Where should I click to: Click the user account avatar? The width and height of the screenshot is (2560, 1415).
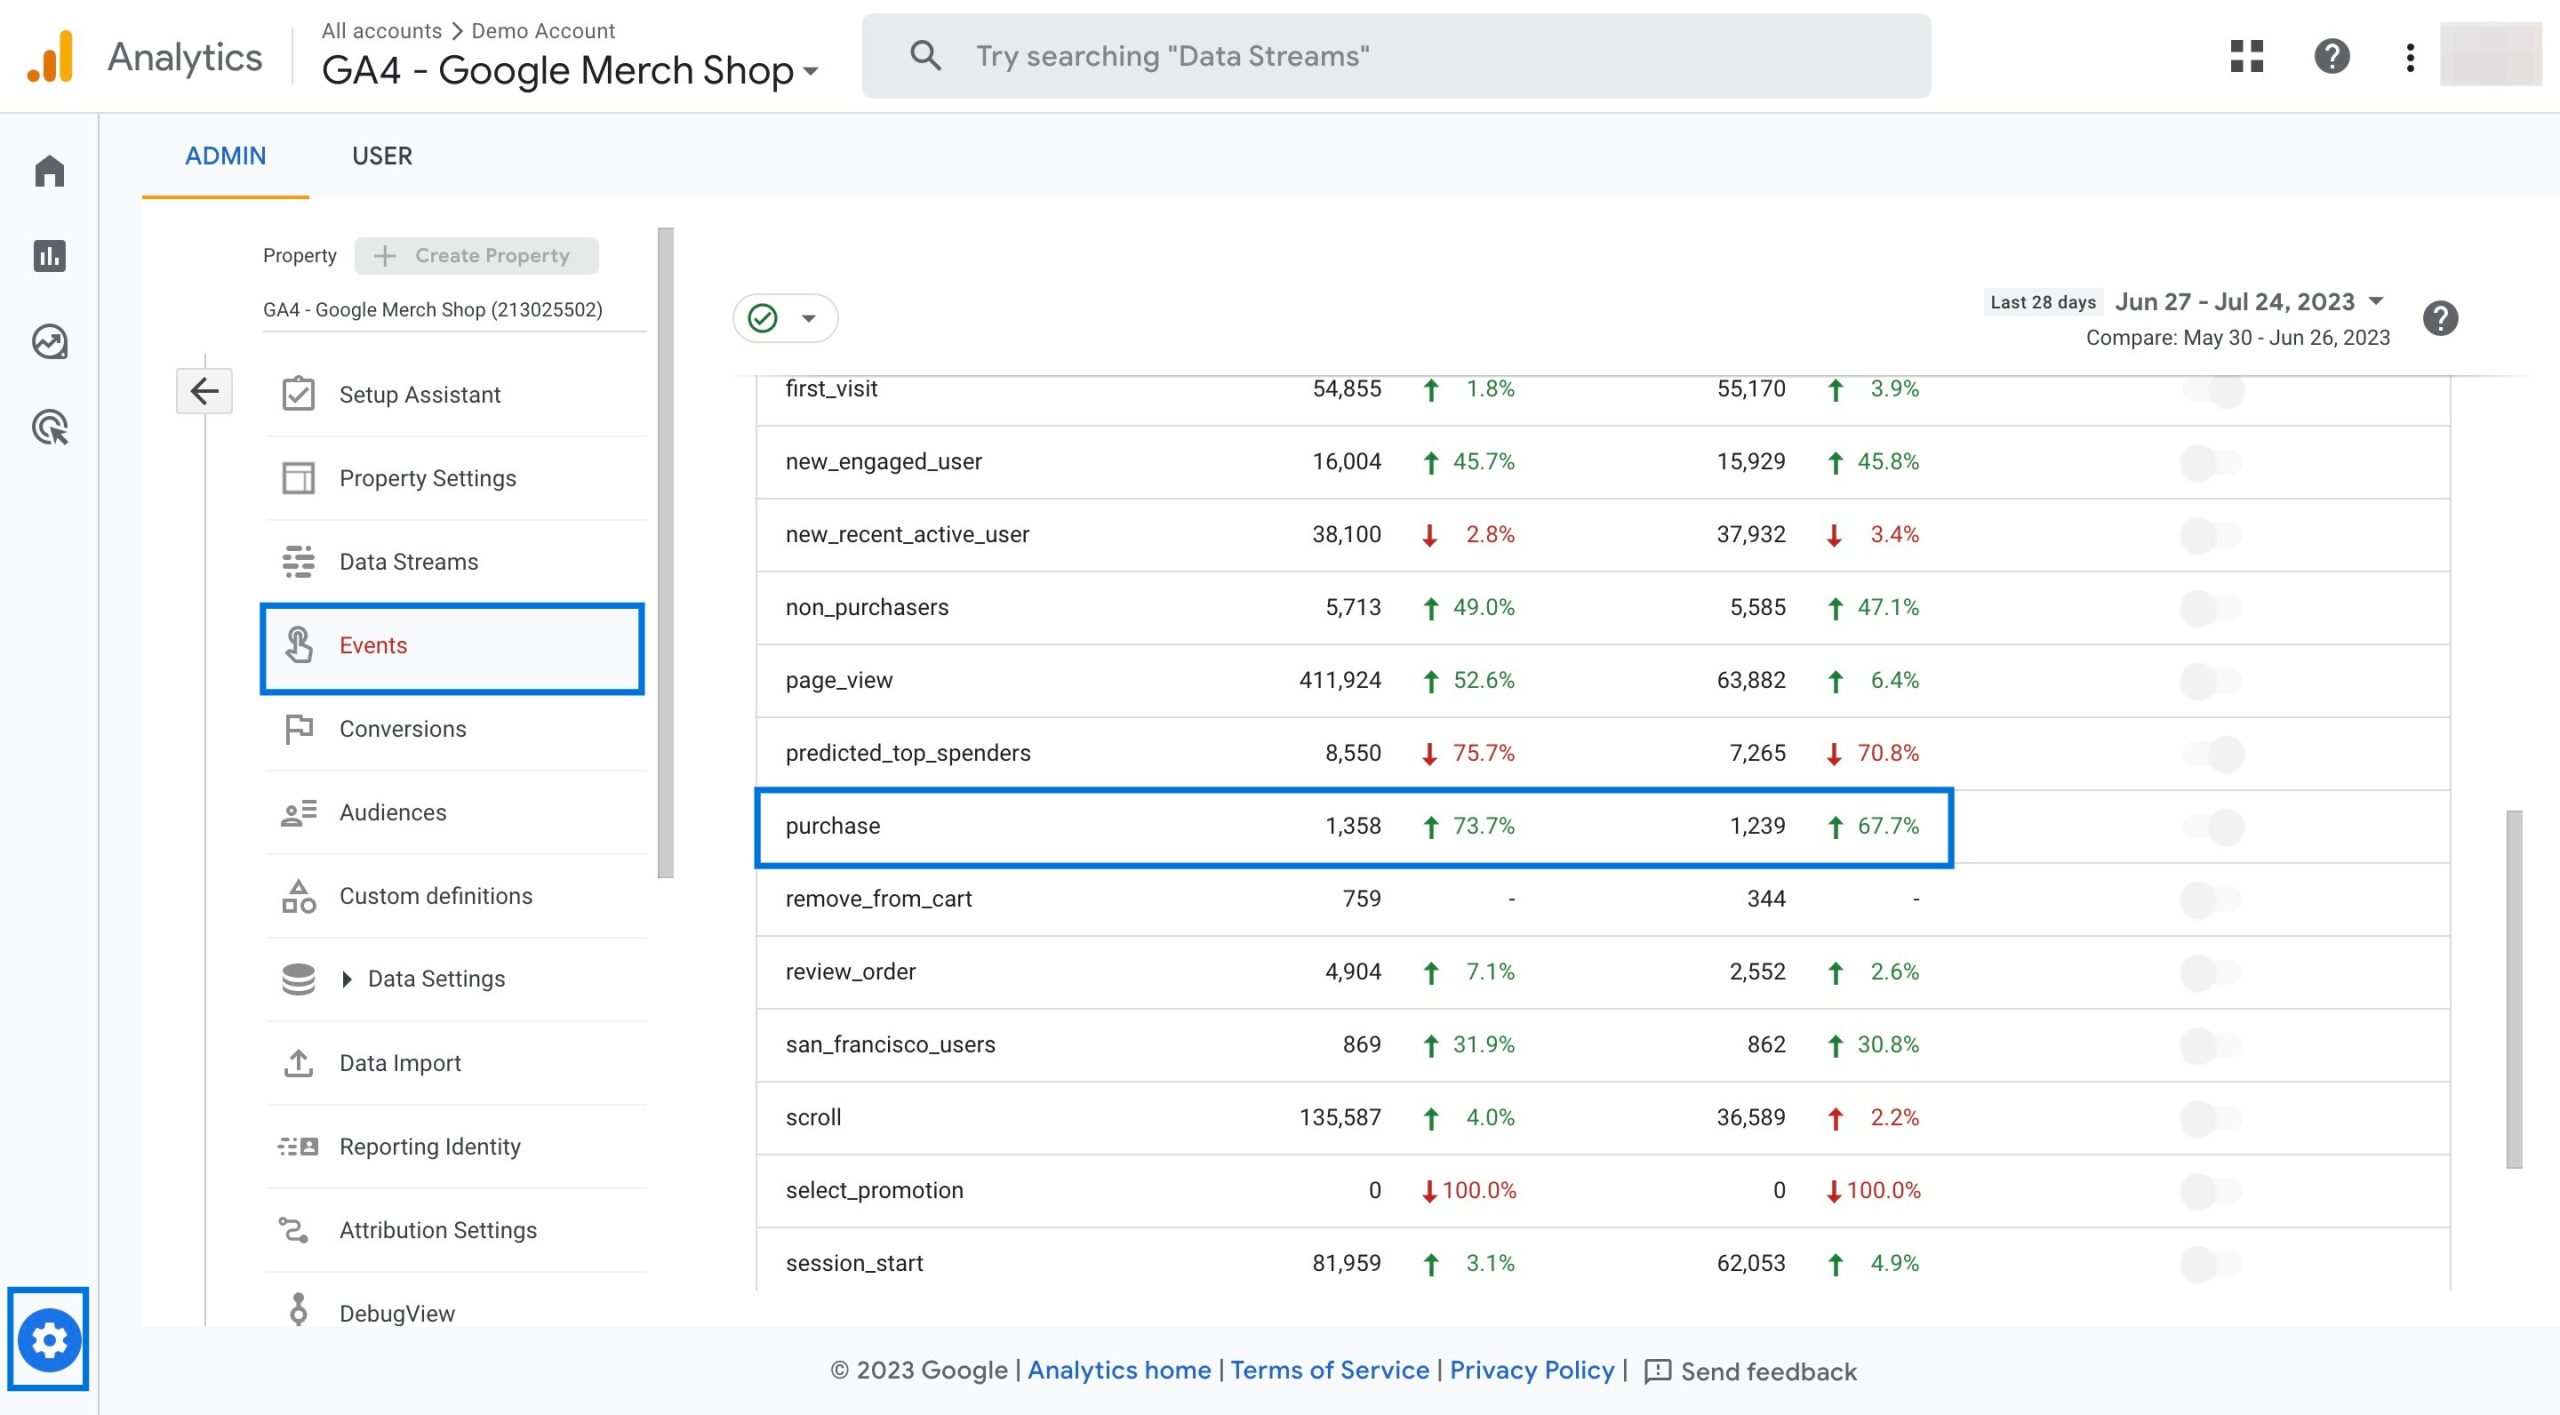tap(2490, 55)
